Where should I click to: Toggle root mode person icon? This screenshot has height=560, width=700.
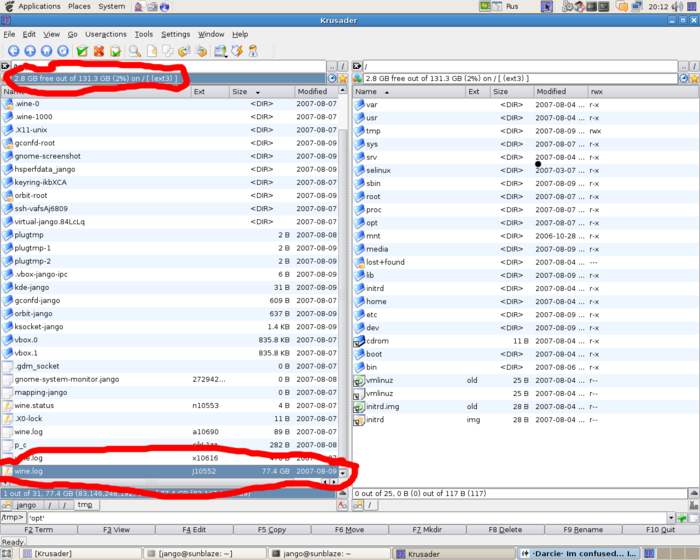point(253,51)
